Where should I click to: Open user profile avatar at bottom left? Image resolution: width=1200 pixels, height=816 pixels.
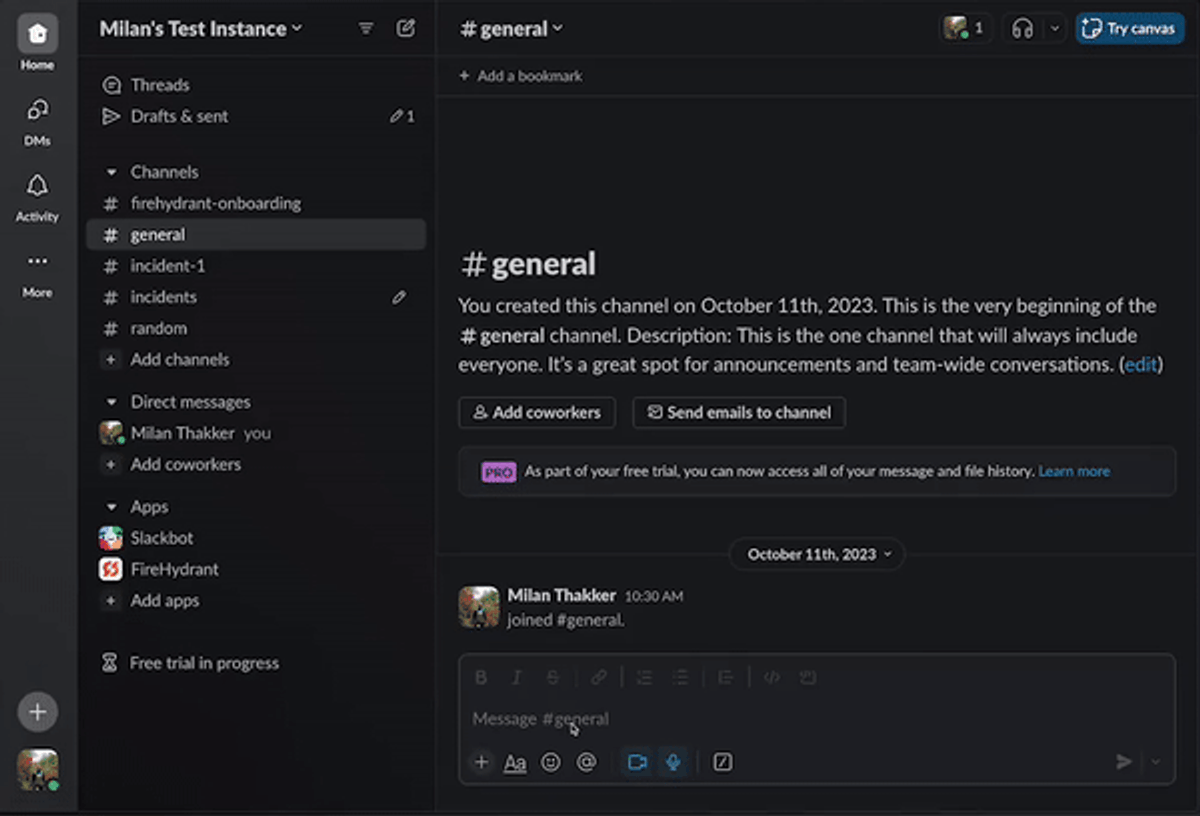(37, 770)
